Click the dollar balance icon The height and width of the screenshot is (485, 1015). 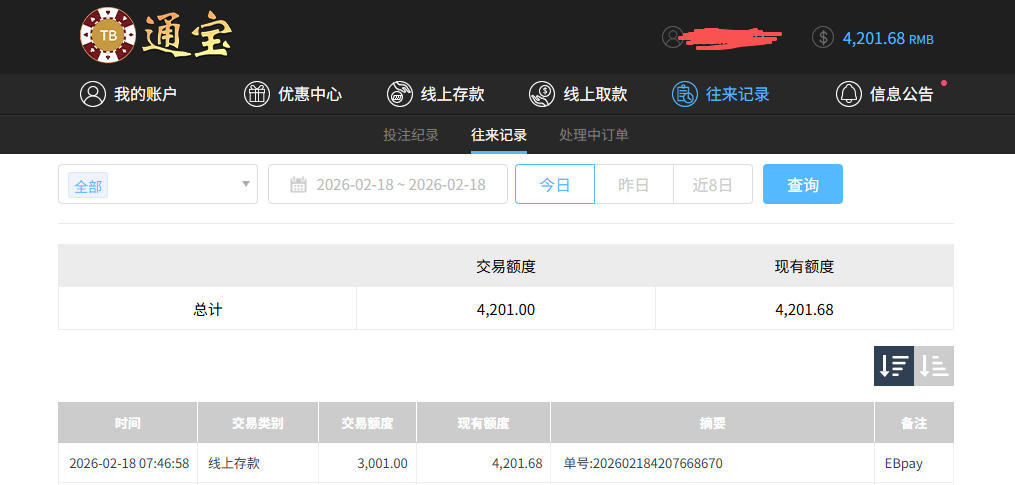(822, 37)
